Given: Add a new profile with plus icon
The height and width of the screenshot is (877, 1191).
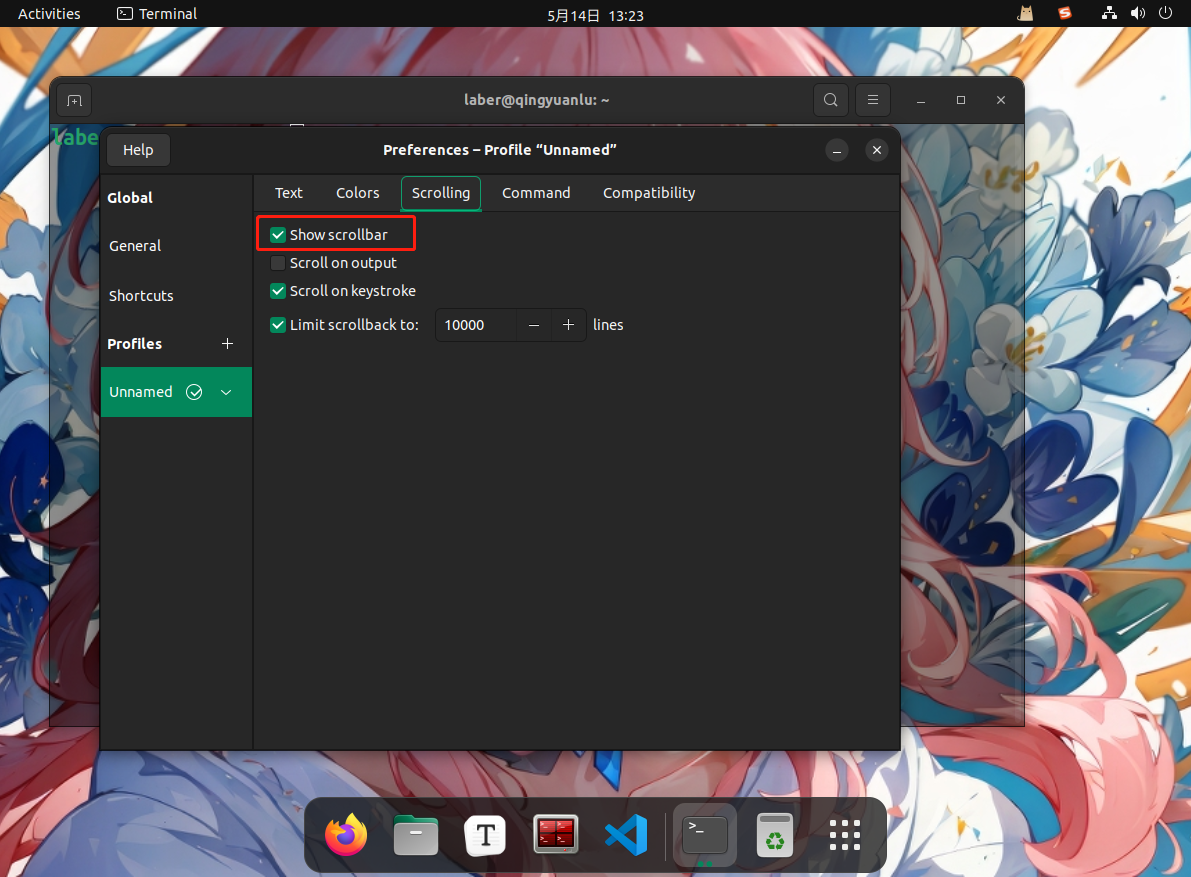Looking at the screenshot, I should (227, 344).
